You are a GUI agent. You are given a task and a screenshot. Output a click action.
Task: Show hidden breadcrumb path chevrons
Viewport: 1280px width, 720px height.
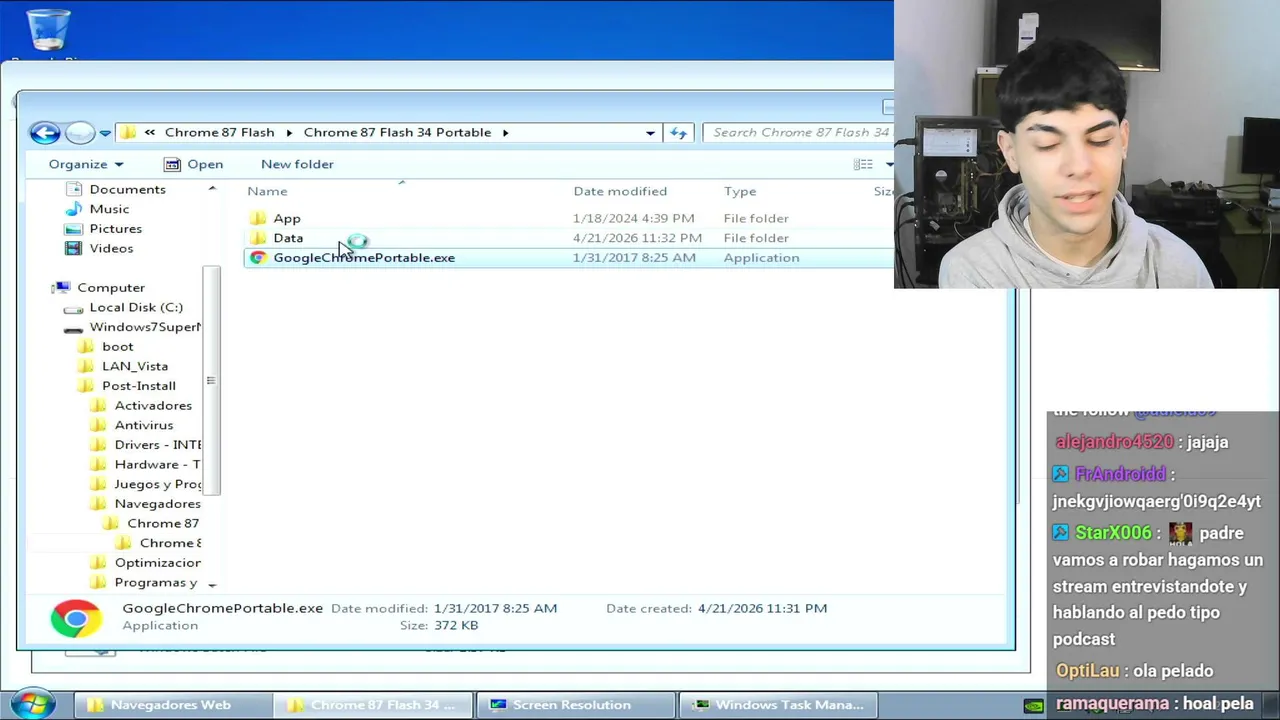tap(149, 132)
